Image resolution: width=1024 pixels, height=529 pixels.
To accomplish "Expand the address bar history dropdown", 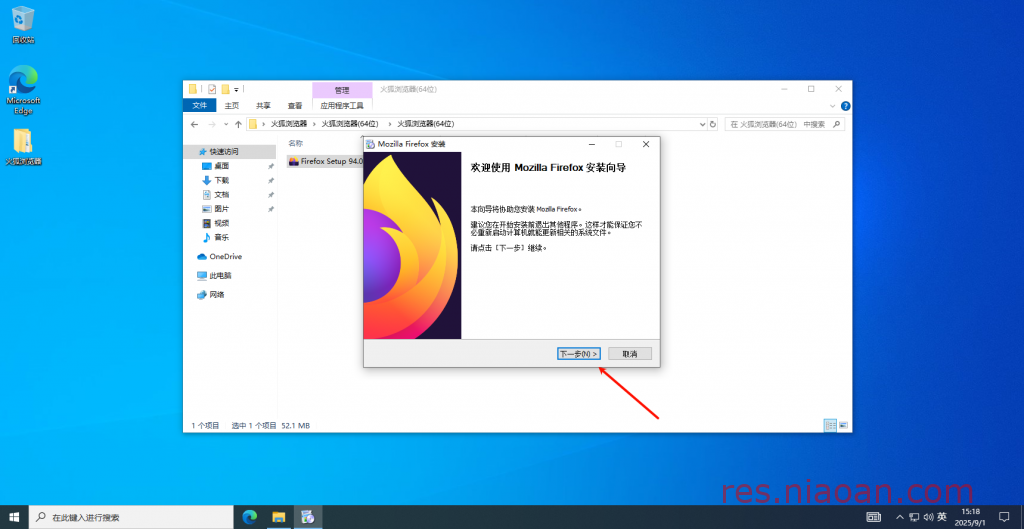I will (703, 124).
